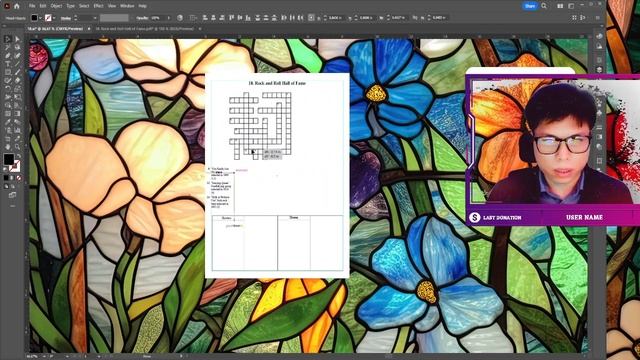This screenshot has height=360, width=640.
Task: Click the crossword title text on the artboard
Action: coord(277,83)
